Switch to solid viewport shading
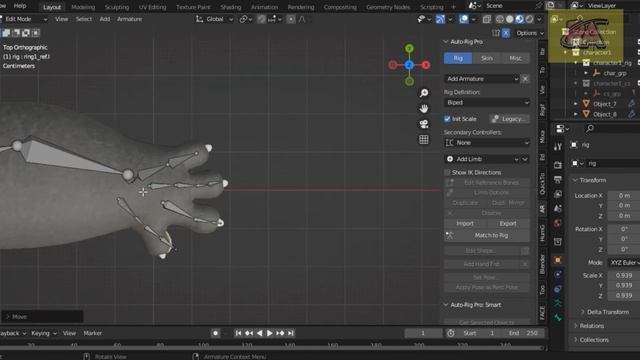Image resolution: width=640 pixels, height=360 pixels. click(x=509, y=19)
